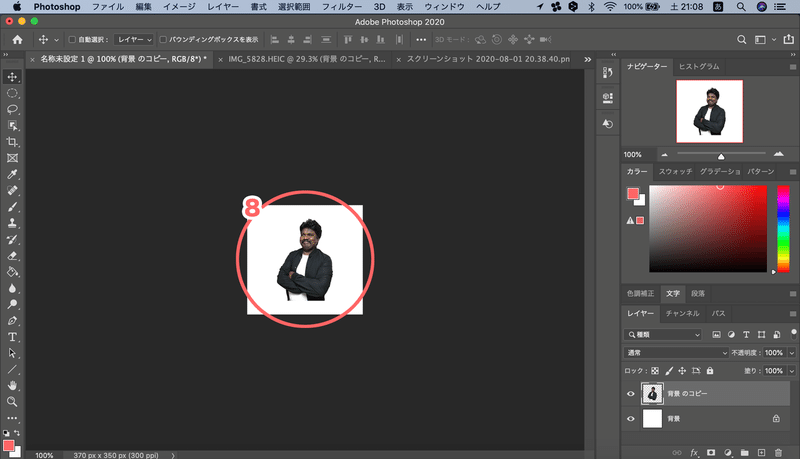Switch to the スウォッチ tab
Viewport: 800px width, 459px height.
pos(675,171)
